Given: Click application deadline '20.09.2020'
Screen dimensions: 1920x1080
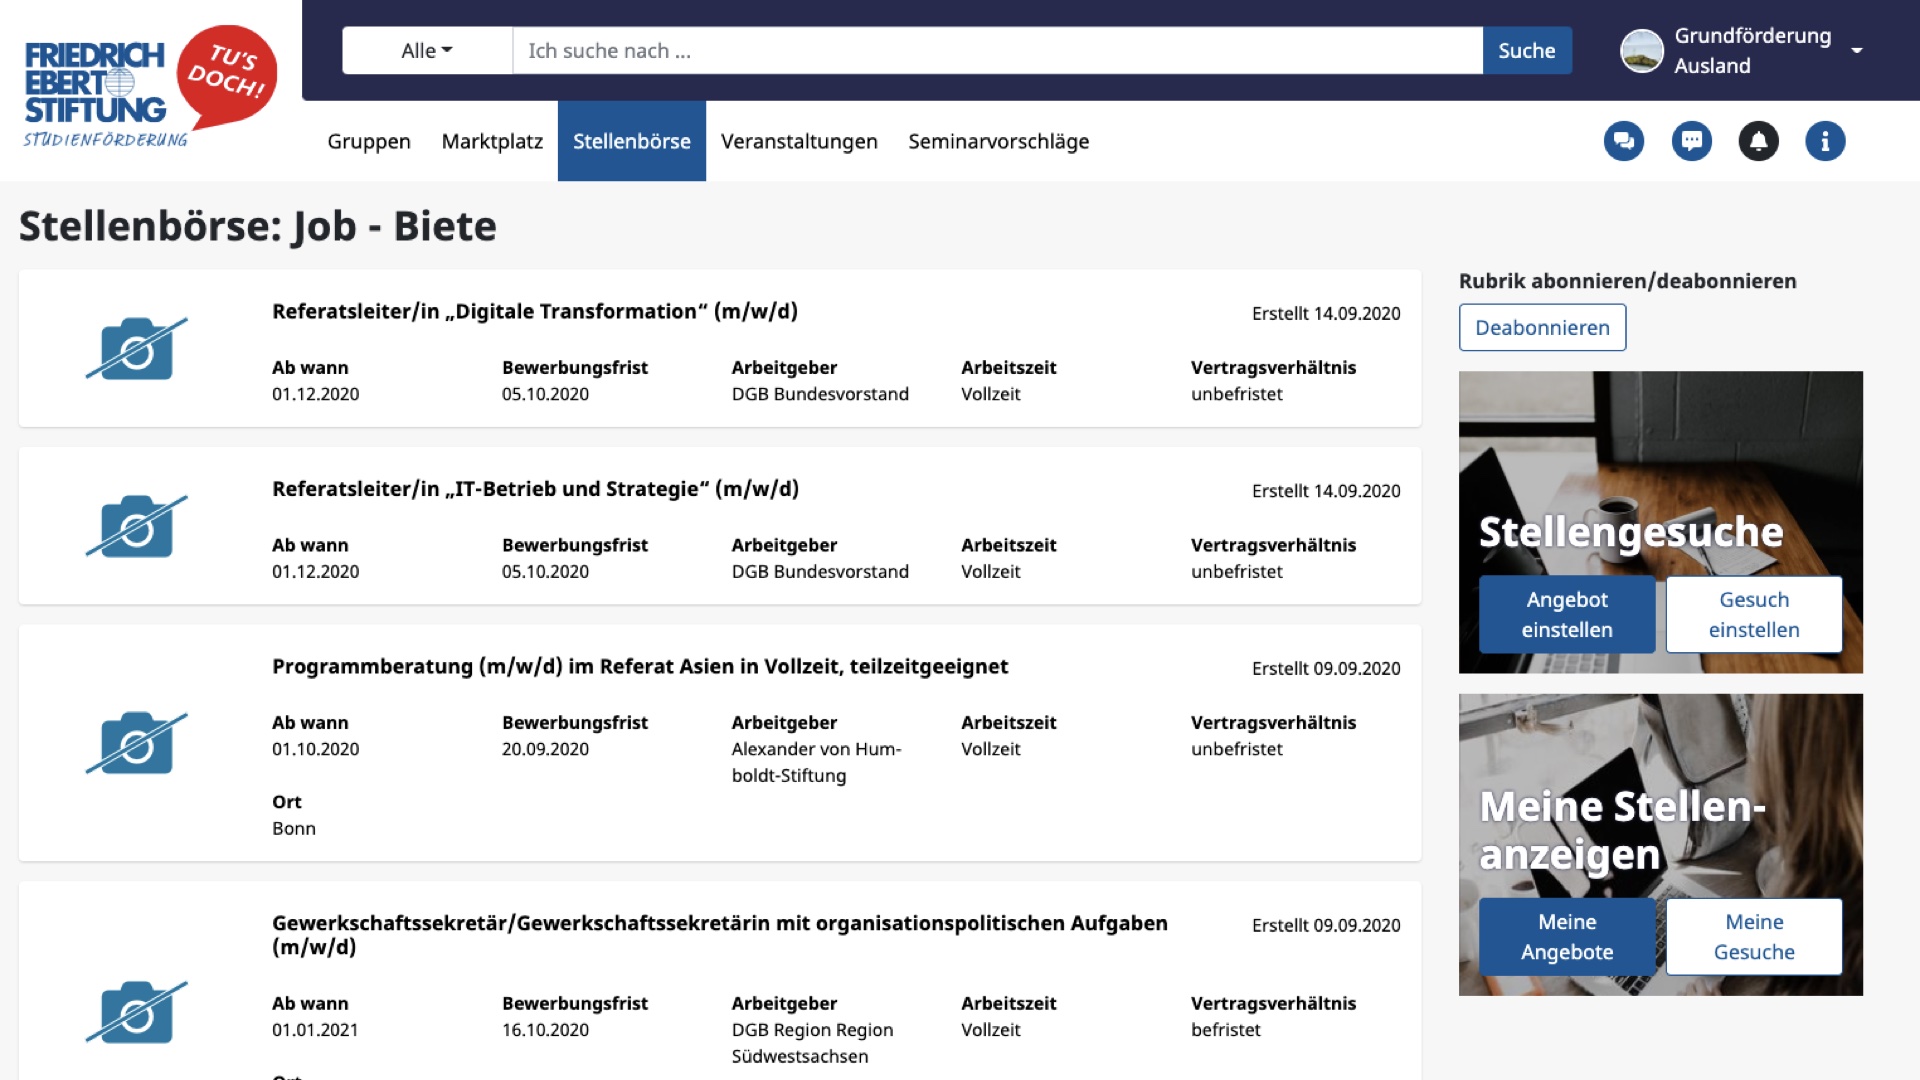Looking at the screenshot, I should [545, 749].
